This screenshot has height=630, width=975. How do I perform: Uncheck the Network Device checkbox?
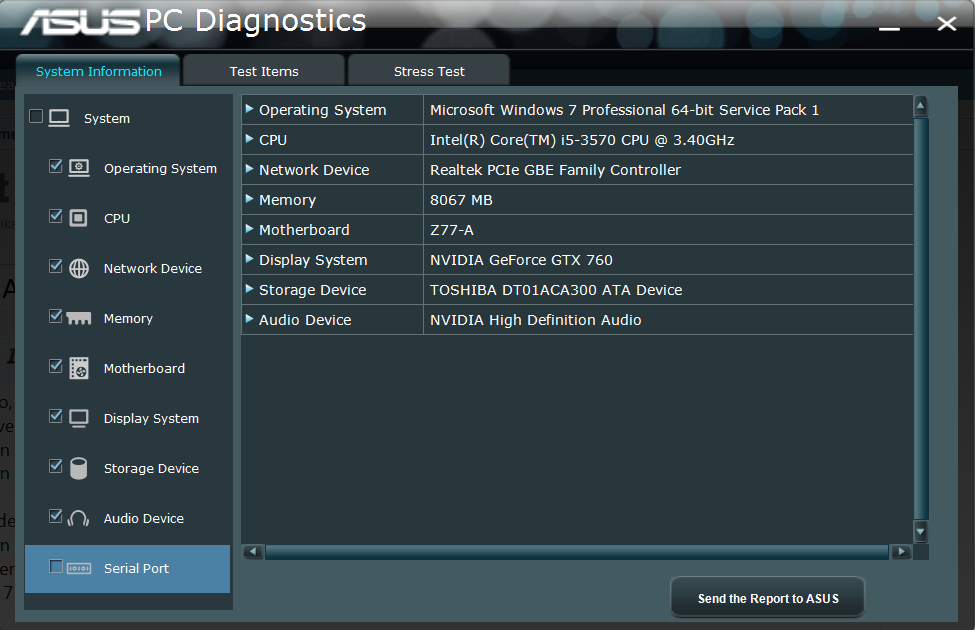pos(56,266)
